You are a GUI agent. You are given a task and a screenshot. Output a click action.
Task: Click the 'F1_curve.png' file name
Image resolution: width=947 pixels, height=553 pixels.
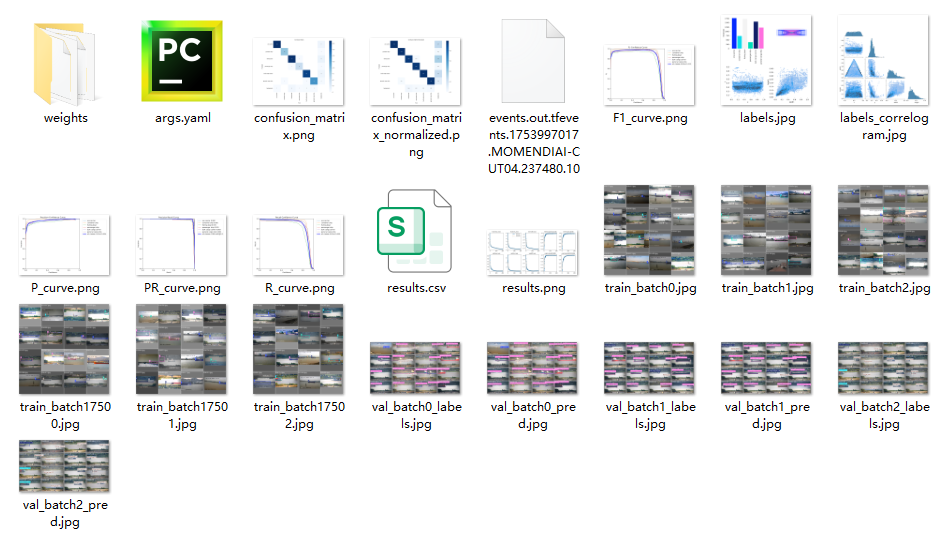[650, 118]
